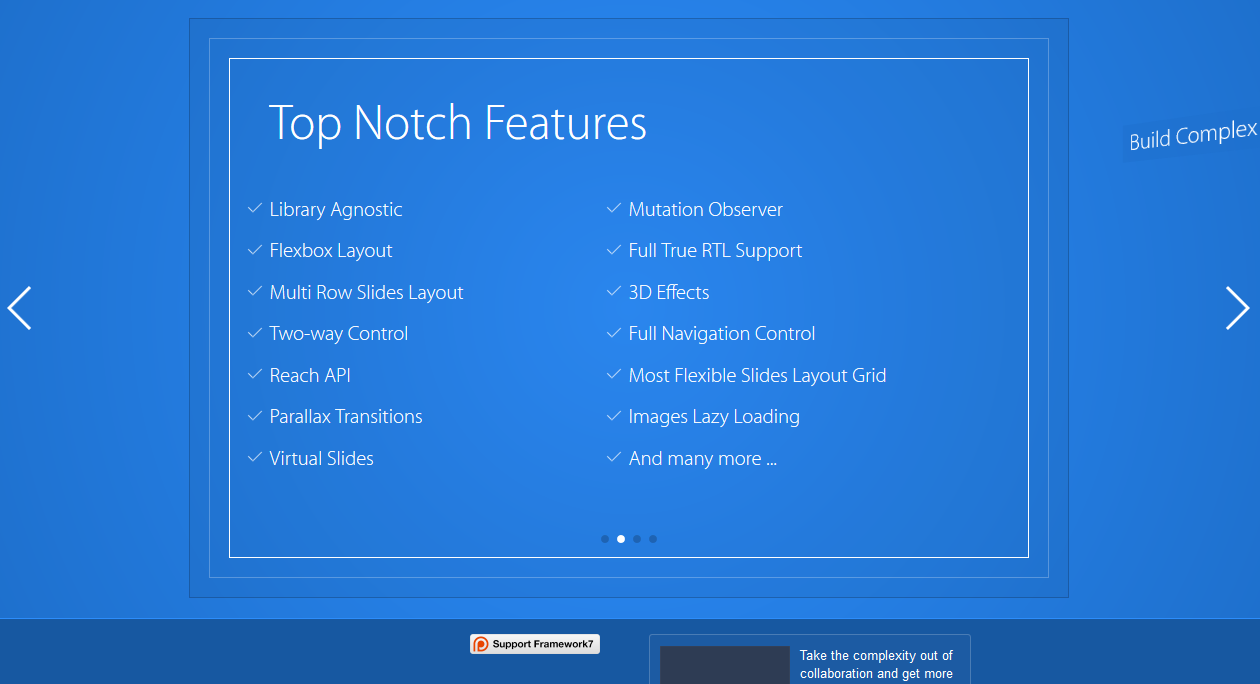Click the 'Virtual Slides' feature text
1260x684 pixels.
(322, 459)
